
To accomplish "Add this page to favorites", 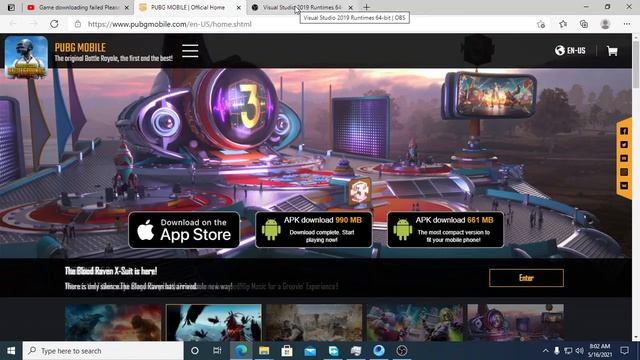I will 541,24.
